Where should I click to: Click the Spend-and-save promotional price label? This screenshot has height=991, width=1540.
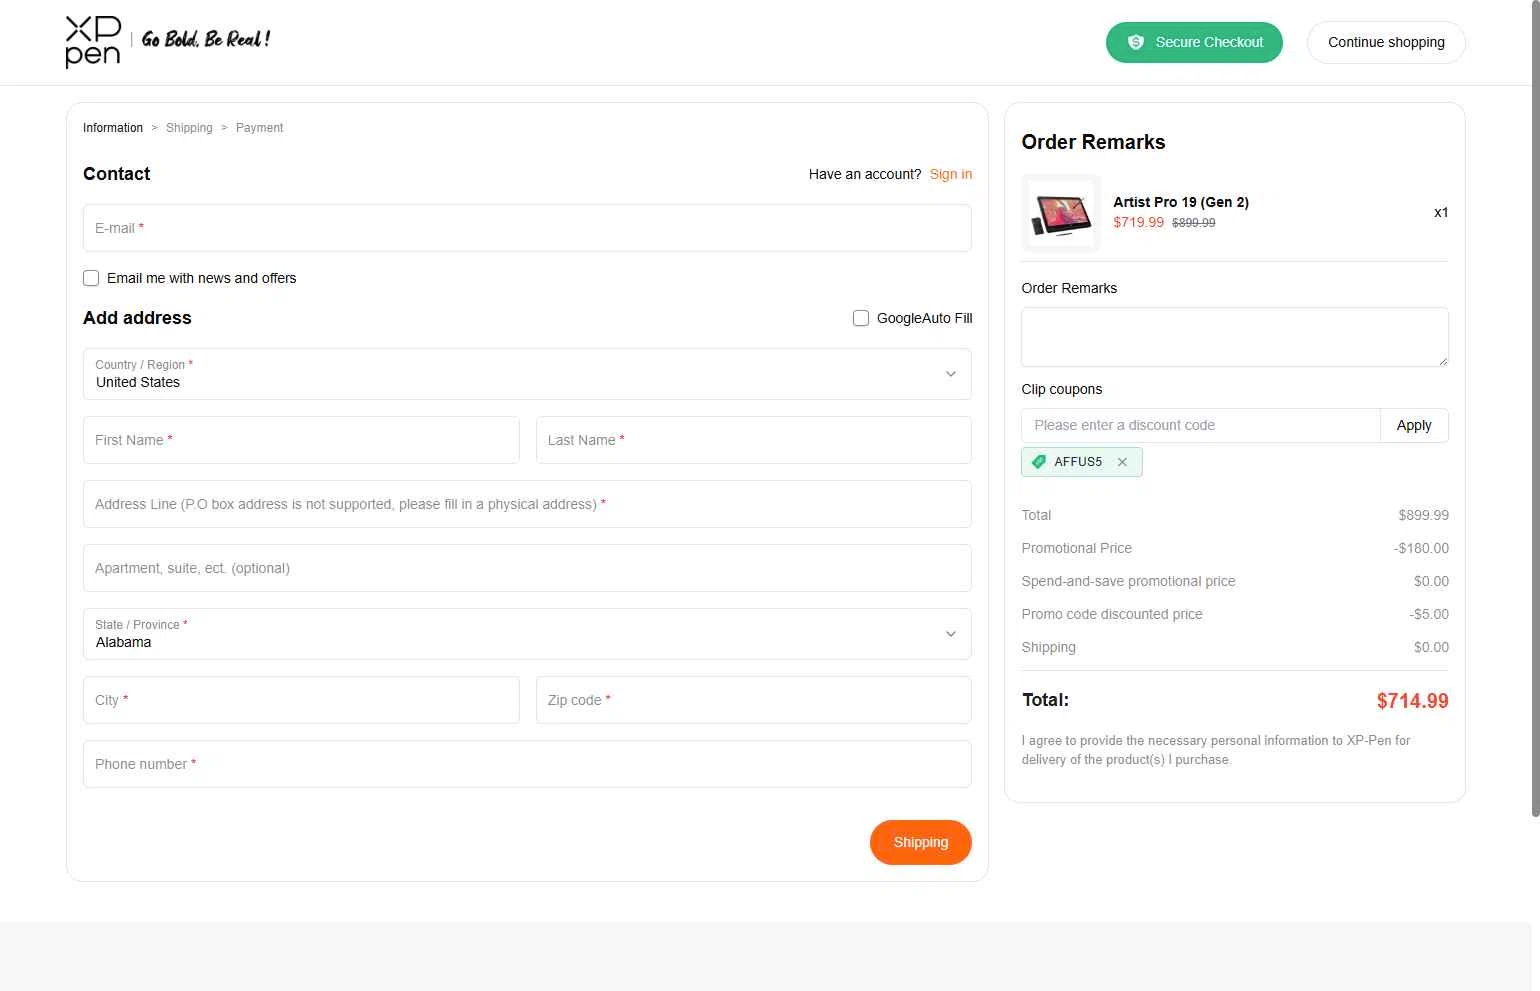[1128, 581]
